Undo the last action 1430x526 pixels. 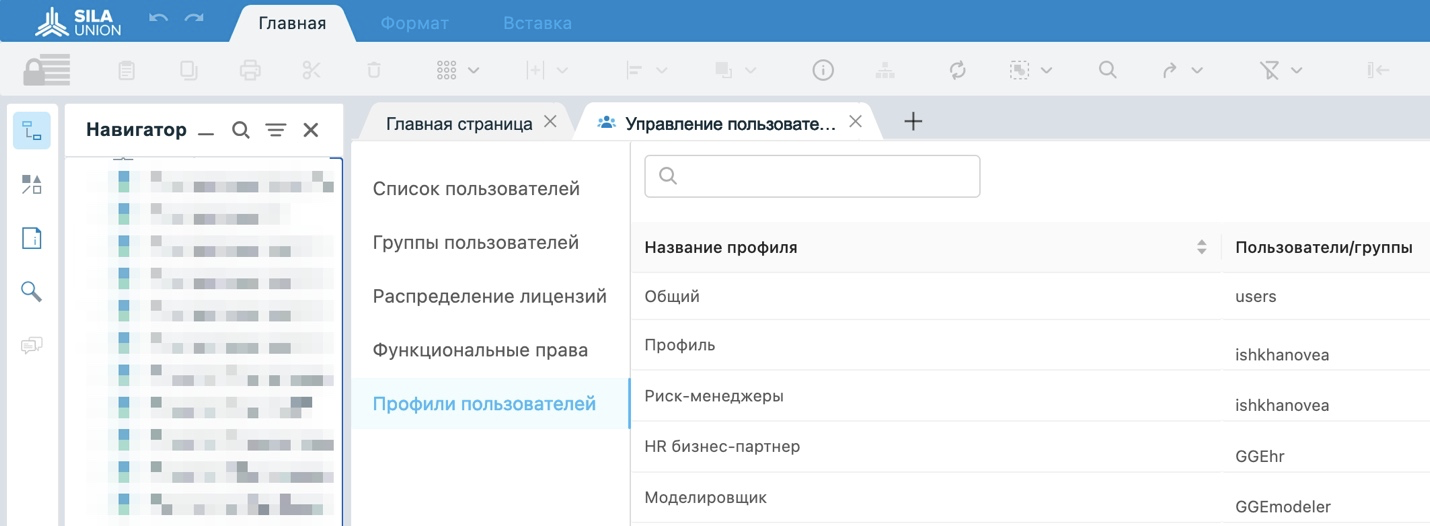pos(158,19)
